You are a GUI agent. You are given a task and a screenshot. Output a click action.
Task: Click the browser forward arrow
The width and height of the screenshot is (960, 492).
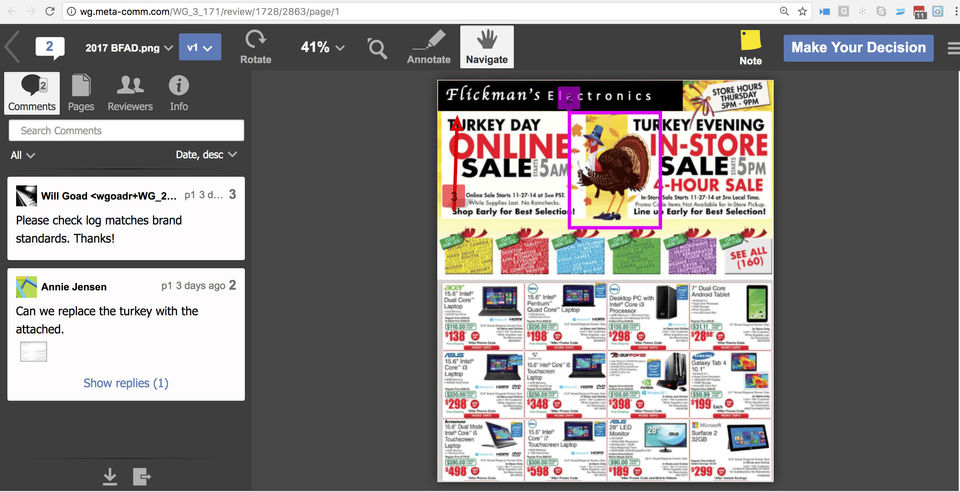click(x=31, y=11)
